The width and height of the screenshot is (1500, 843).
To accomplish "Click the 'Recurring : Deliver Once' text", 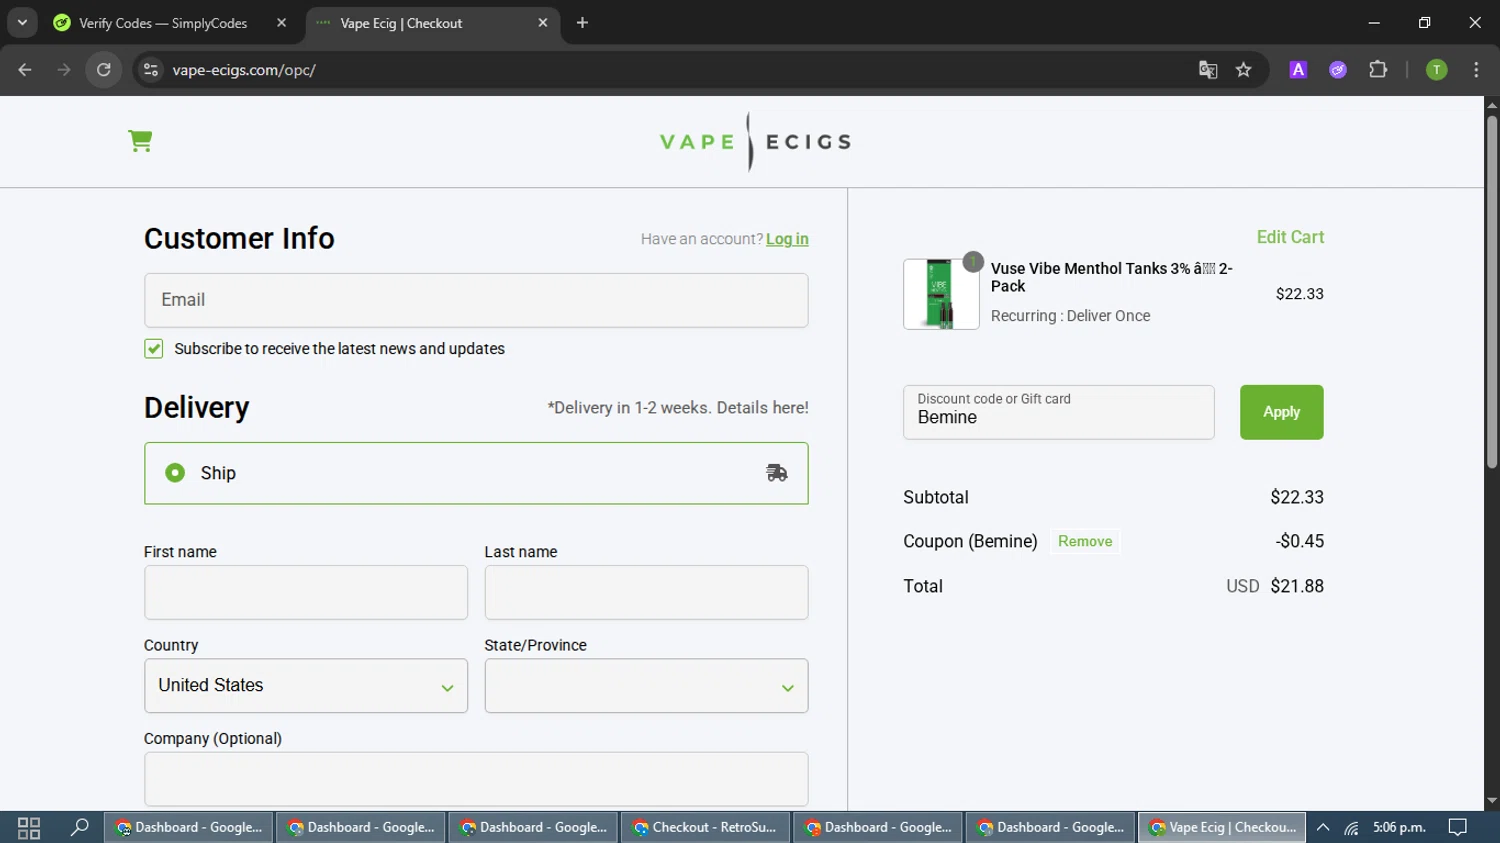I will pyautogui.click(x=1070, y=316).
